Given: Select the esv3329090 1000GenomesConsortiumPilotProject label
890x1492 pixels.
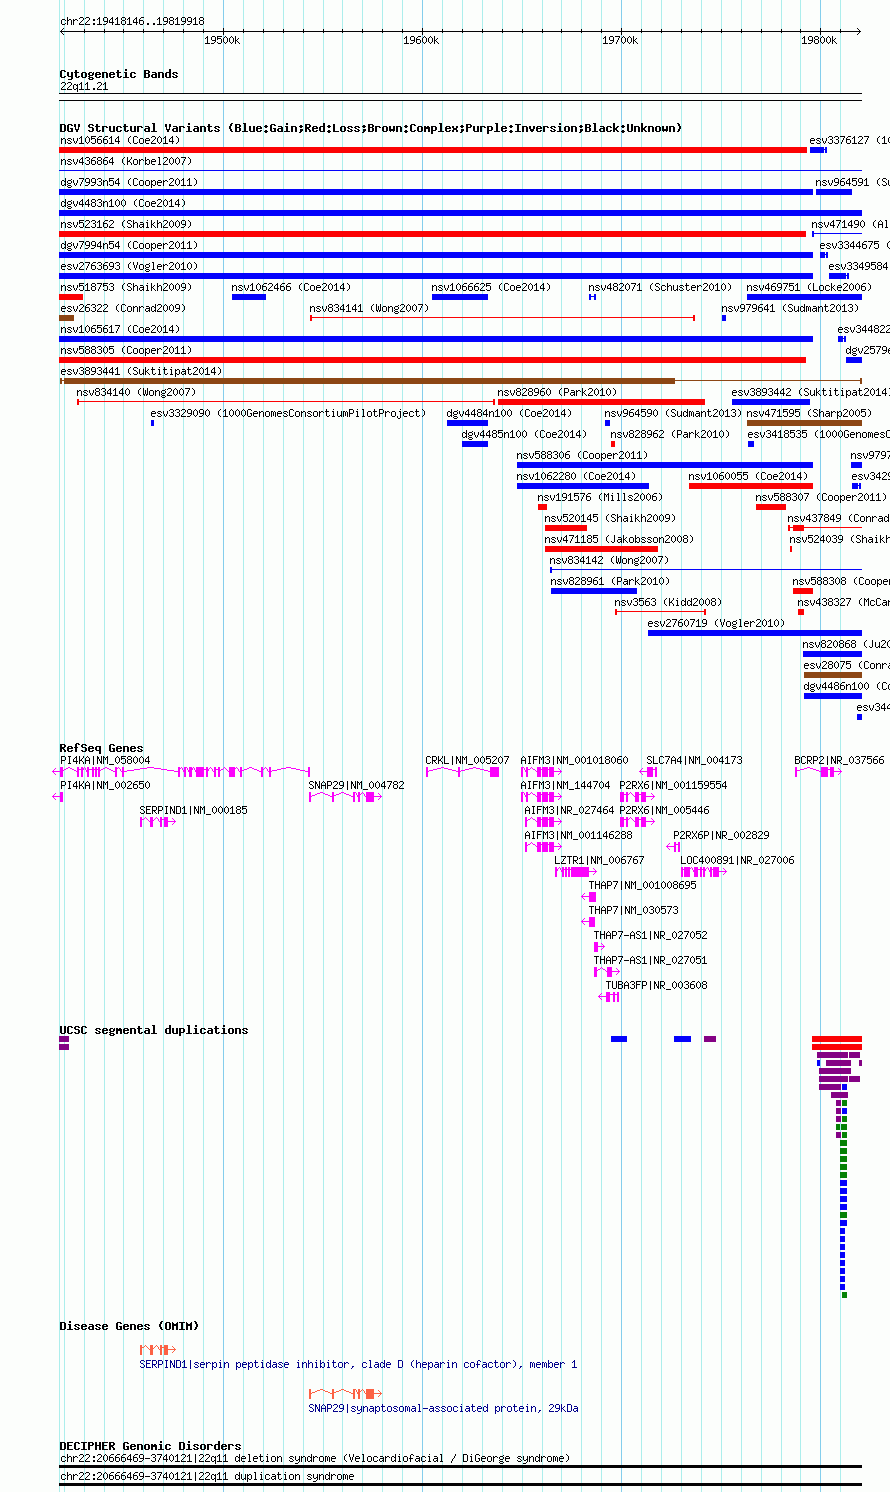Looking at the screenshot, I should (288, 413).
